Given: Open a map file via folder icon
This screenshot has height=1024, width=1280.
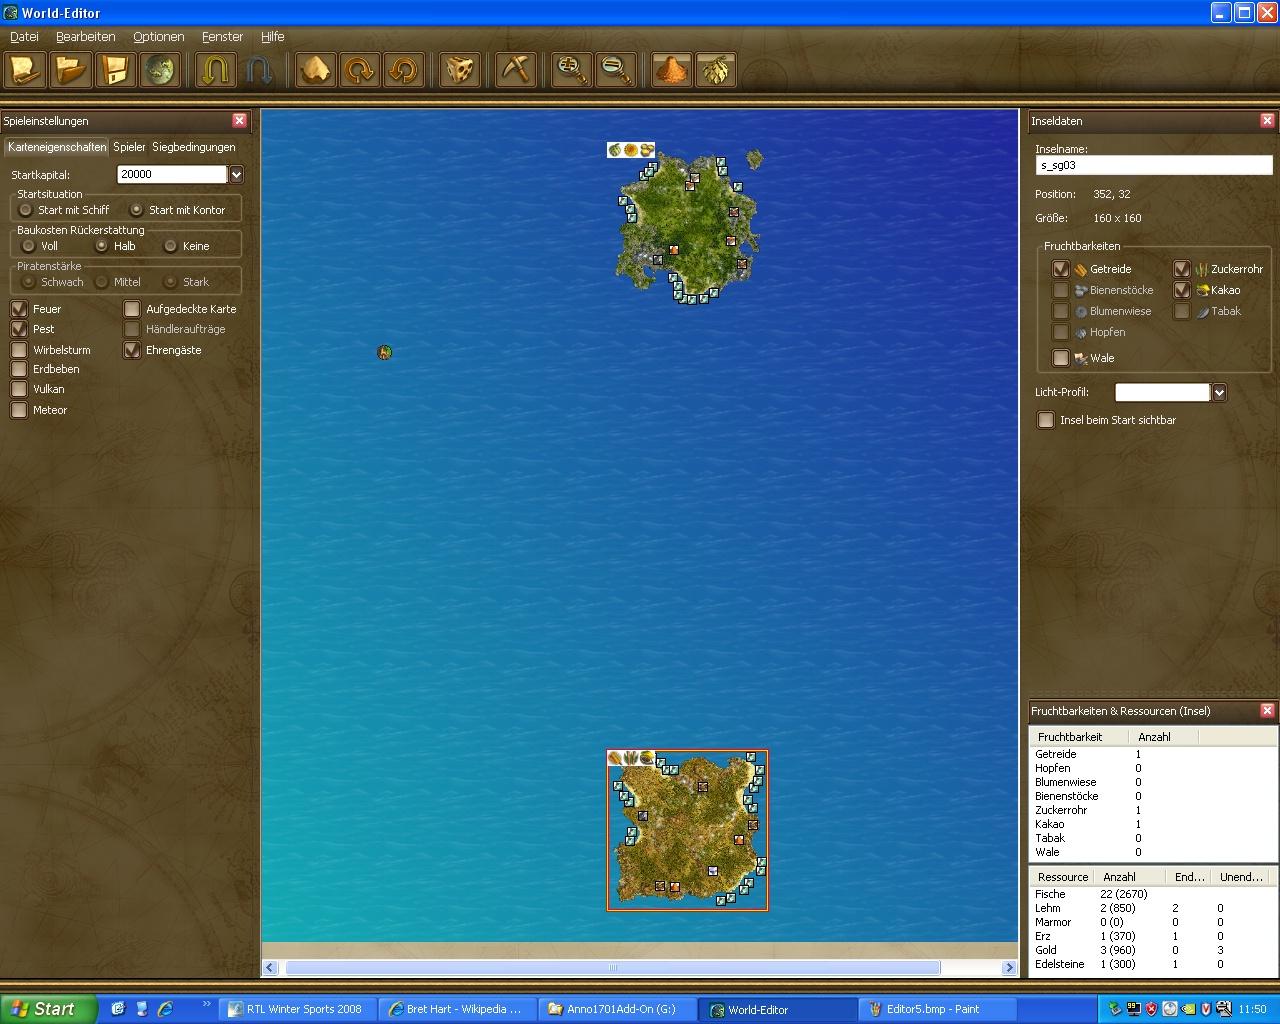Looking at the screenshot, I should (71, 70).
